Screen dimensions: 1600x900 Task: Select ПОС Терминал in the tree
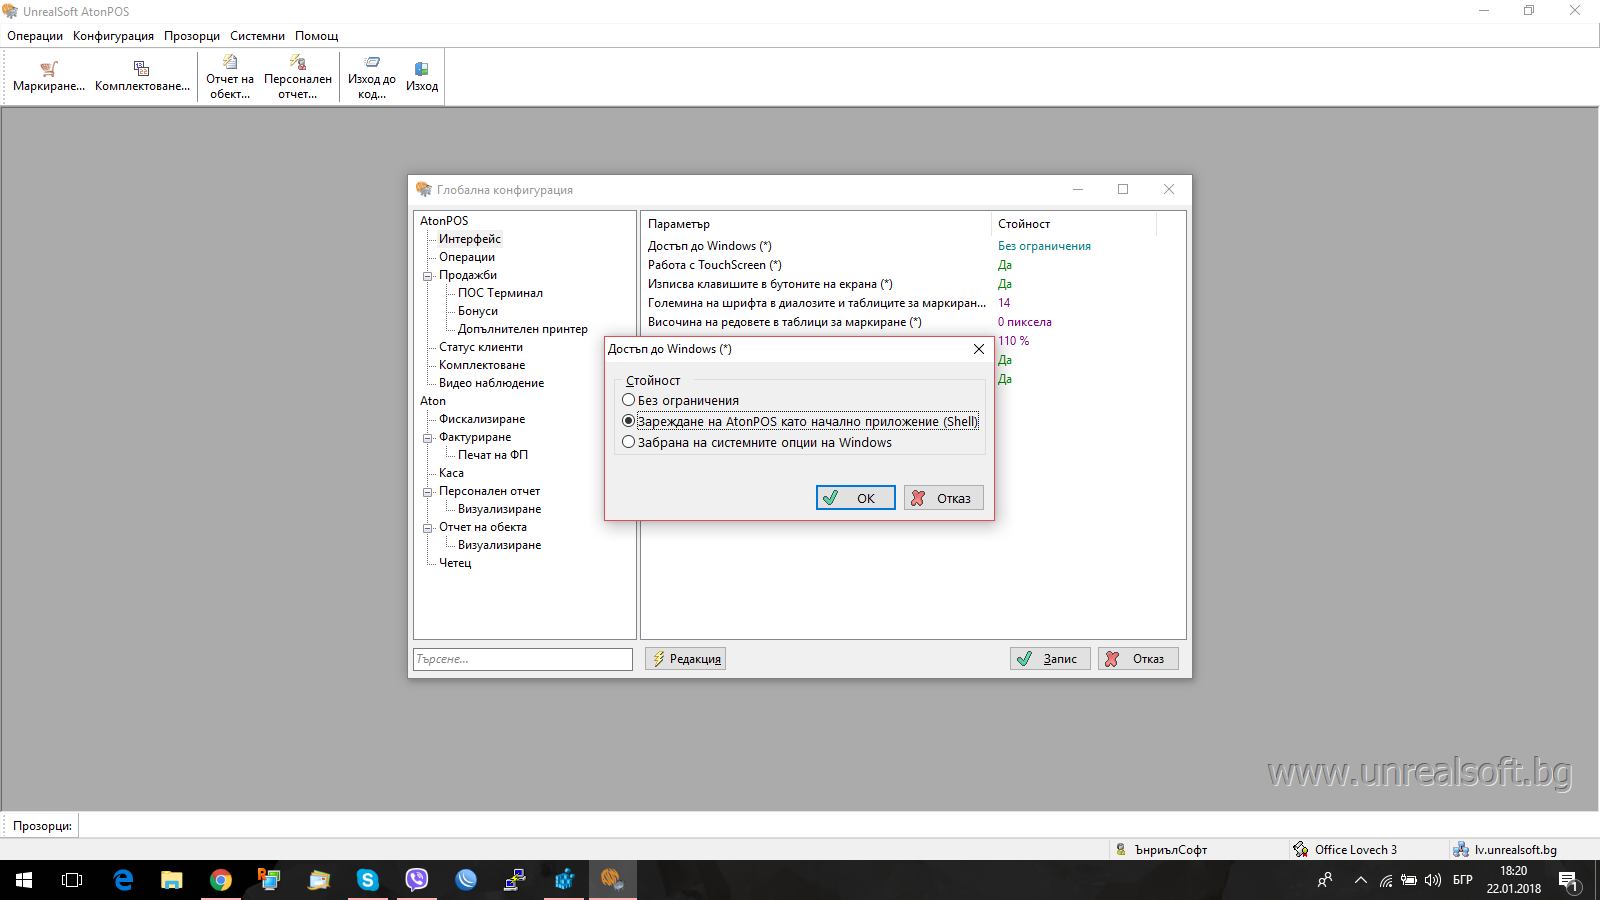pyautogui.click(x=500, y=293)
